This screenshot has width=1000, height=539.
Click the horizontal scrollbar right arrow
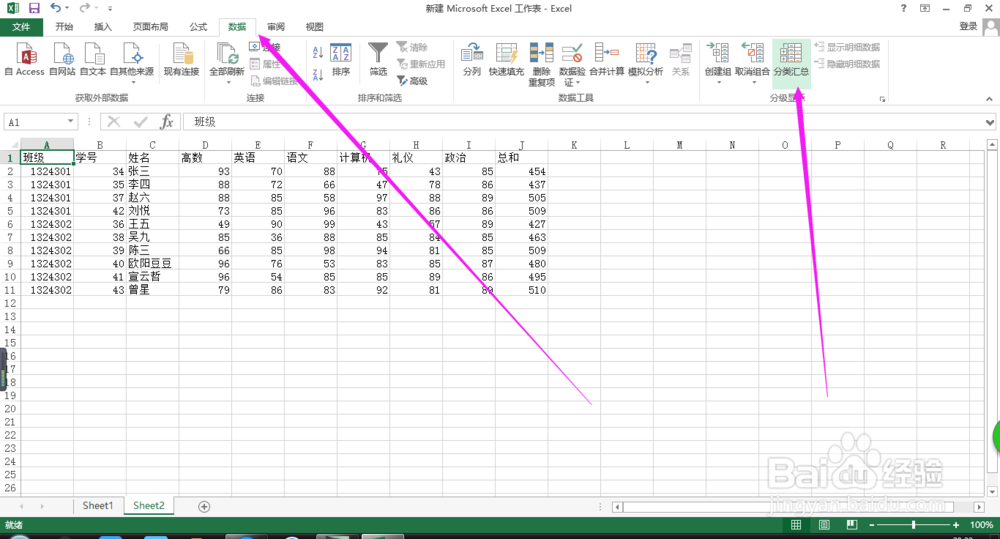(979, 506)
